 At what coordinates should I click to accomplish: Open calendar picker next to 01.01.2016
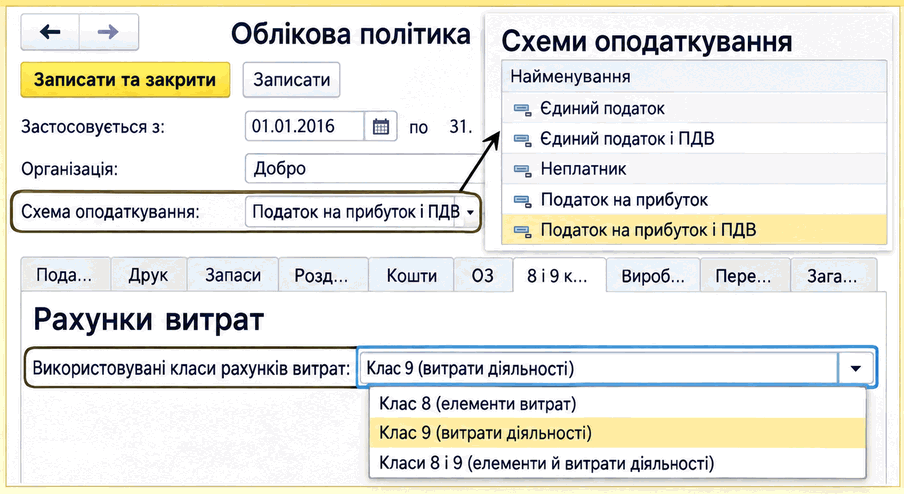(381, 126)
